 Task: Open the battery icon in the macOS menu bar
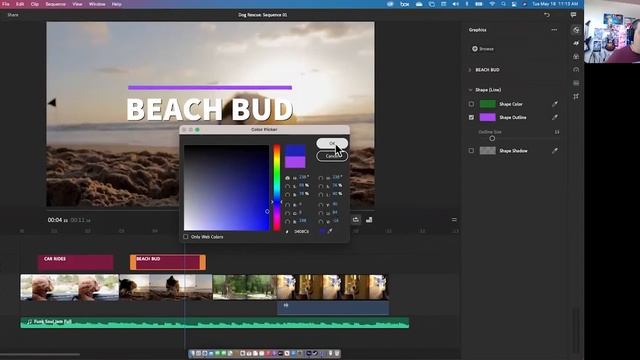[479, 4]
